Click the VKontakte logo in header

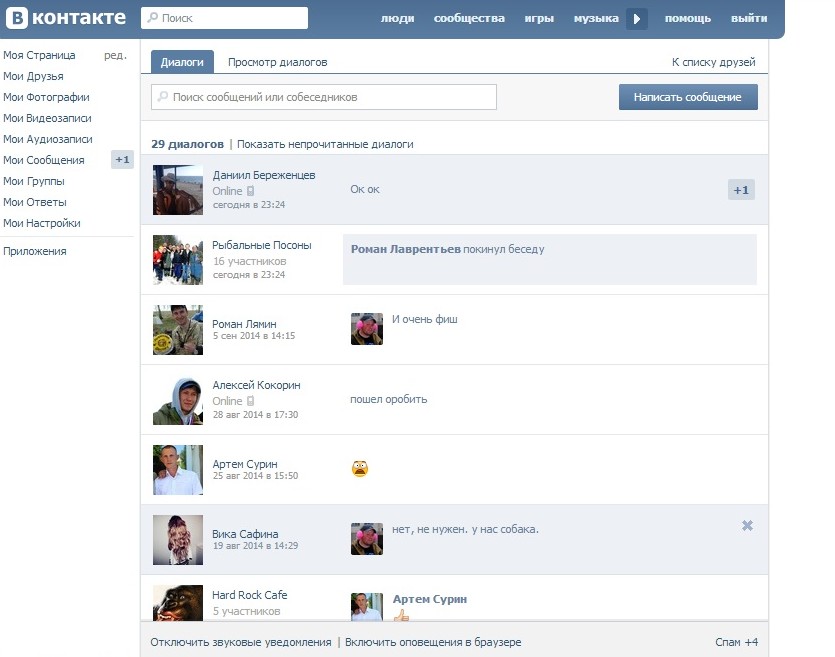(x=66, y=18)
